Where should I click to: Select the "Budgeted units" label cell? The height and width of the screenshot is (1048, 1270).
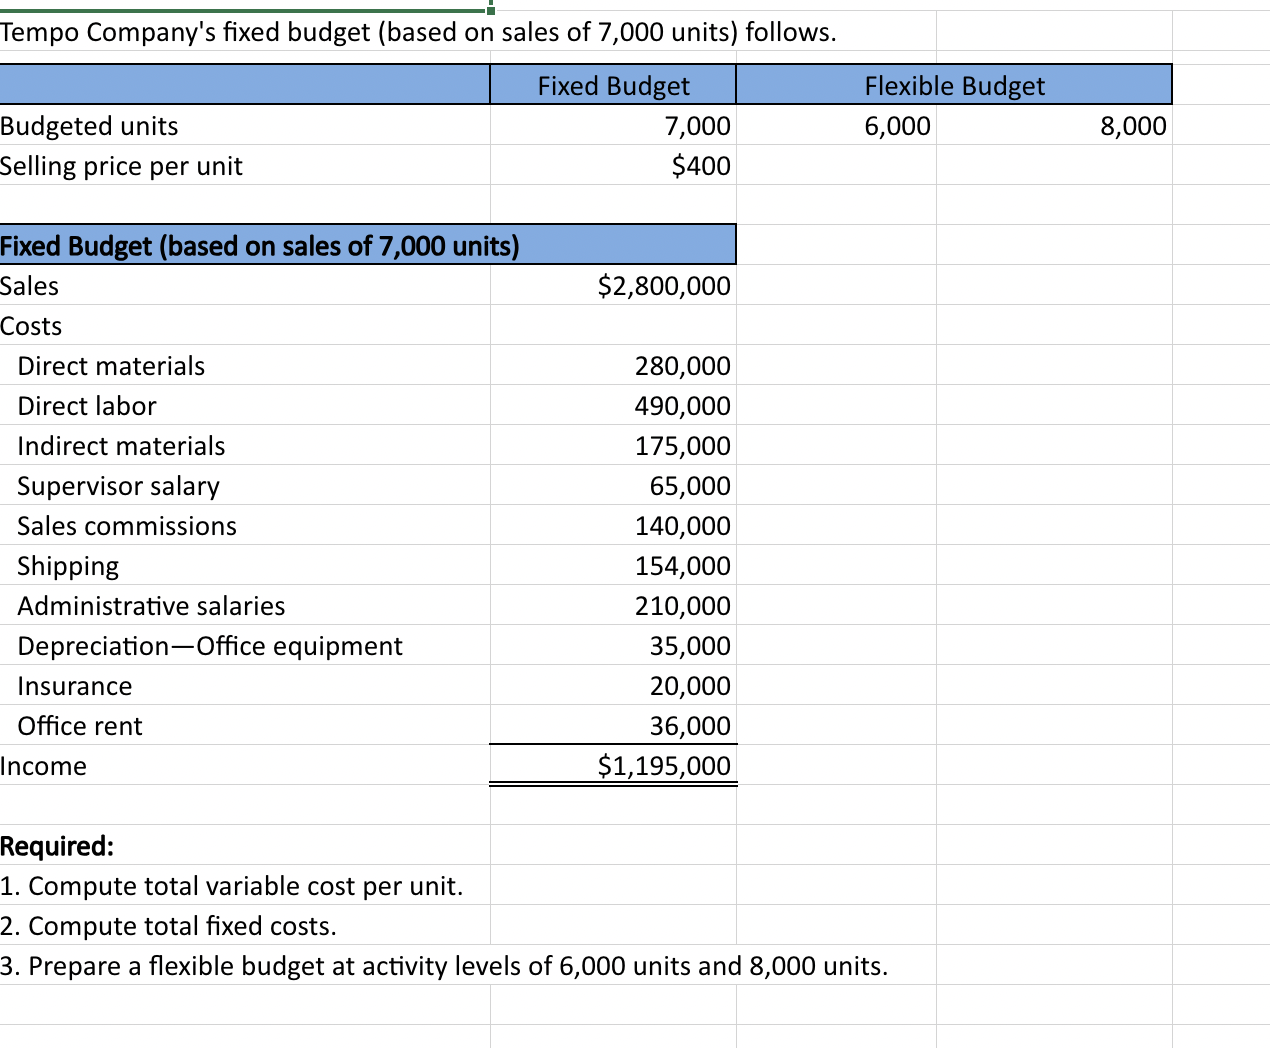(x=245, y=126)
